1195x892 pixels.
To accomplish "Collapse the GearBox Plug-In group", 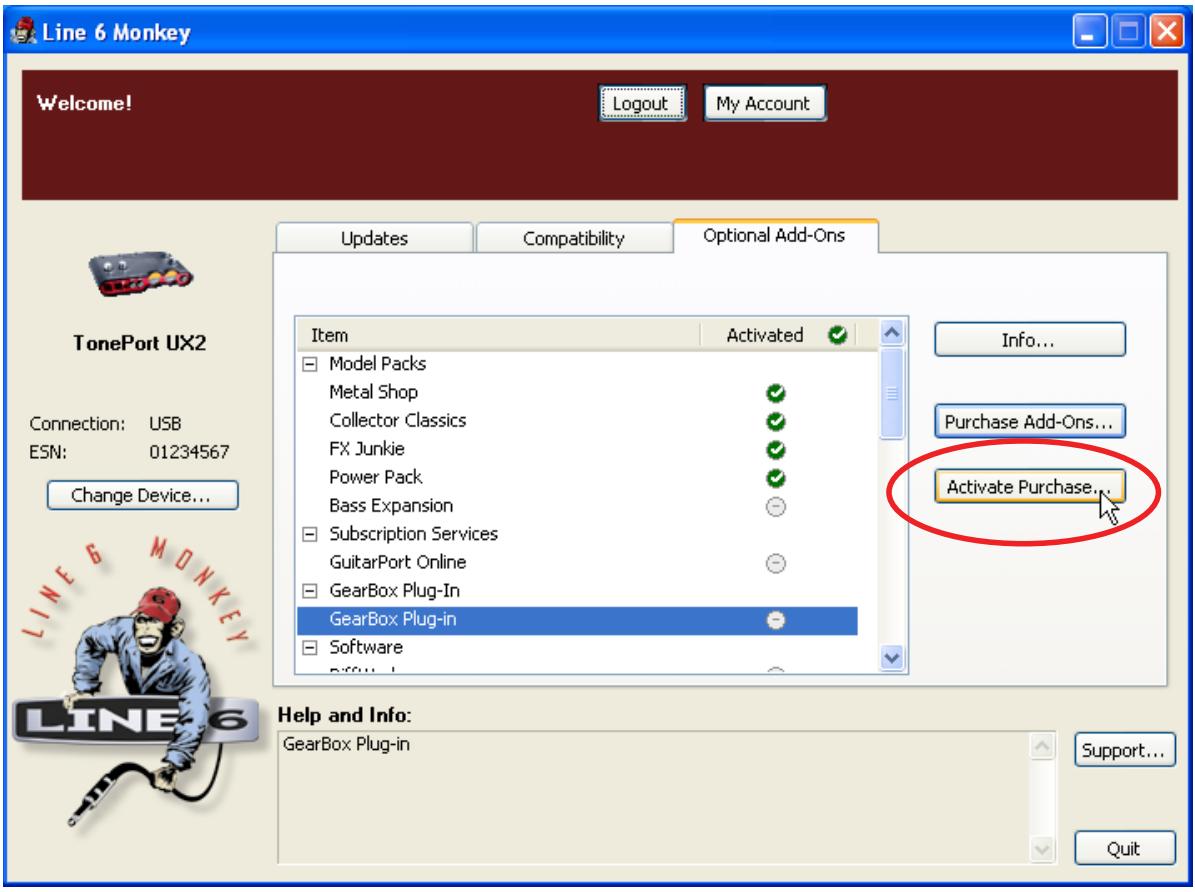I will [310, 591].
